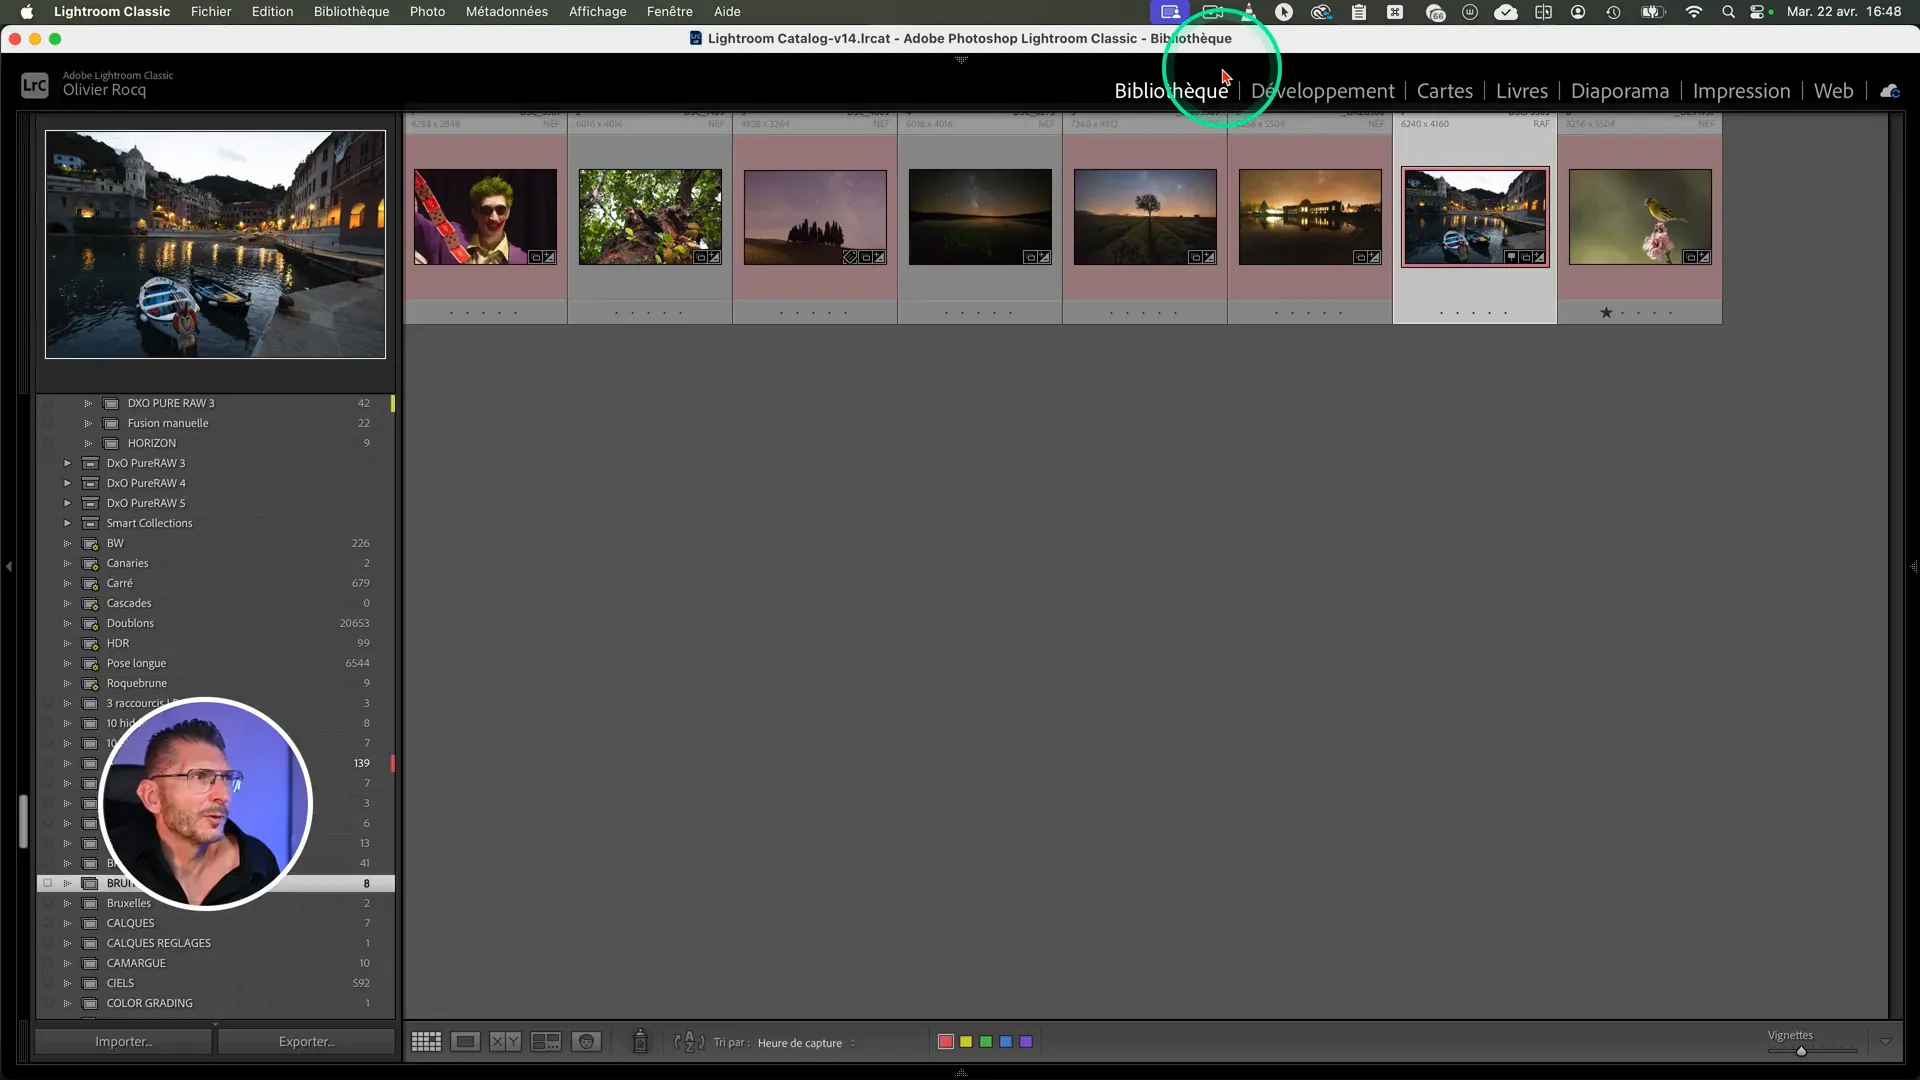Viewport: 1920px width, 1080px height.
Task: Click the Exporter button
Action: point(306,1042)
